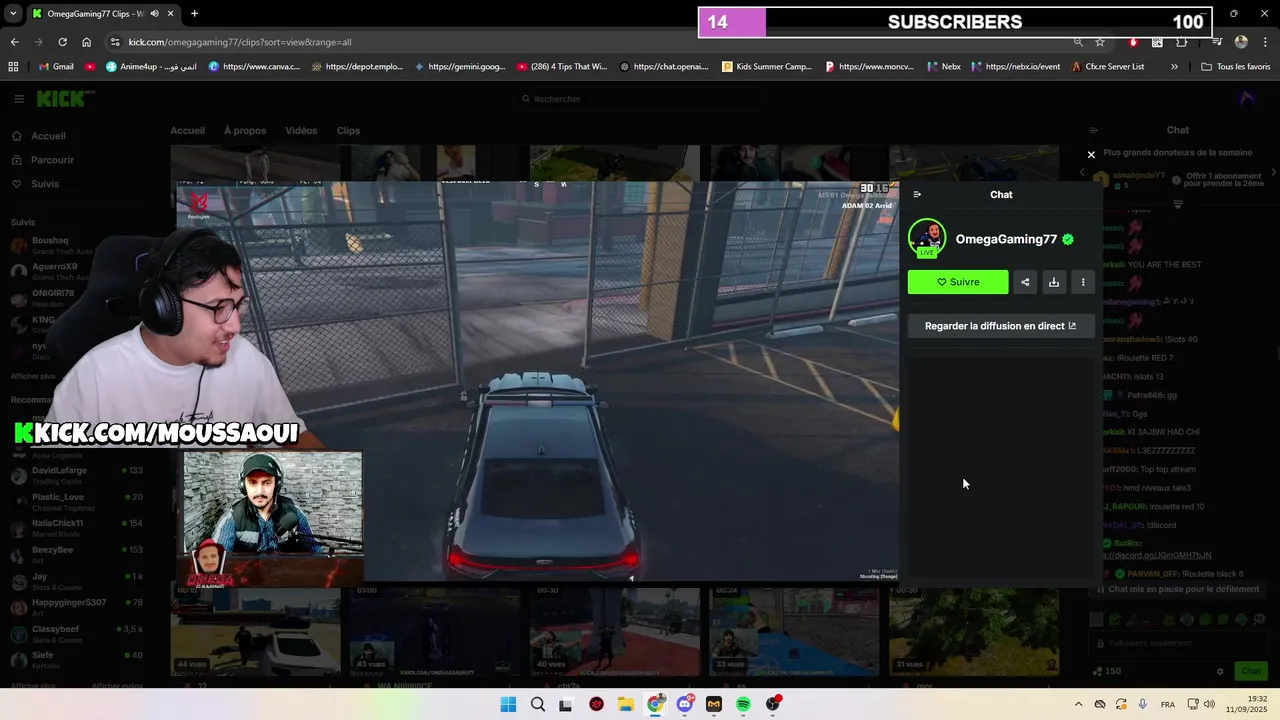1280x720 pixels.
Task: Switch to Vidéos tab
Action: (x=301, y=131)
